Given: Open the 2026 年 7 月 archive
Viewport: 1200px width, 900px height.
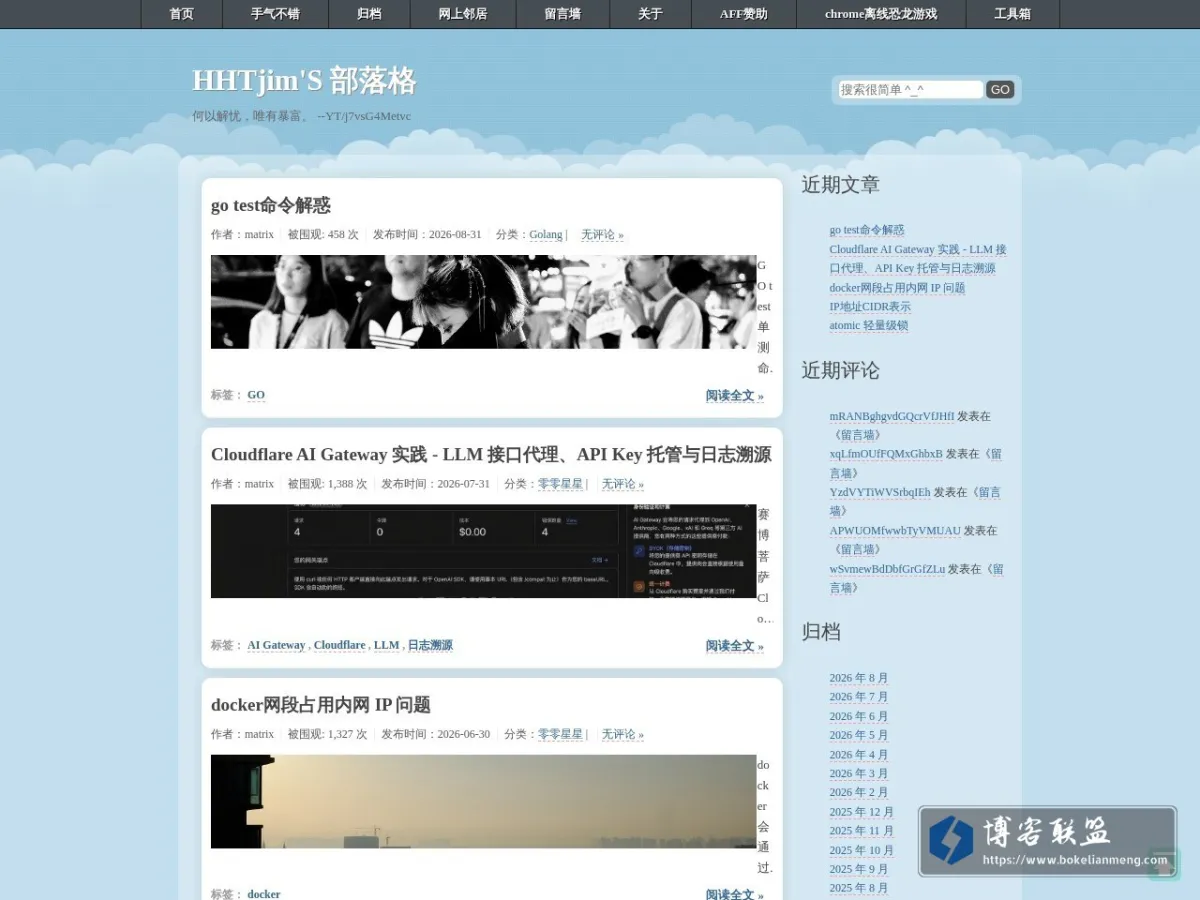Looking at the screenshot, I should [x=858, y=697].
